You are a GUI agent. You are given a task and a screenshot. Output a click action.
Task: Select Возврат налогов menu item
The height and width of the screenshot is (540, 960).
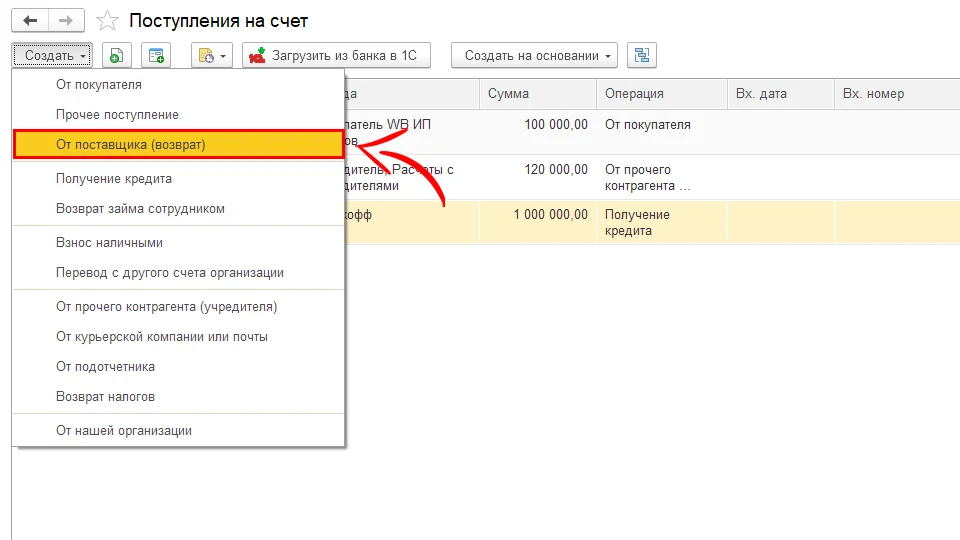pyautogui.click(x=105, y=397)
